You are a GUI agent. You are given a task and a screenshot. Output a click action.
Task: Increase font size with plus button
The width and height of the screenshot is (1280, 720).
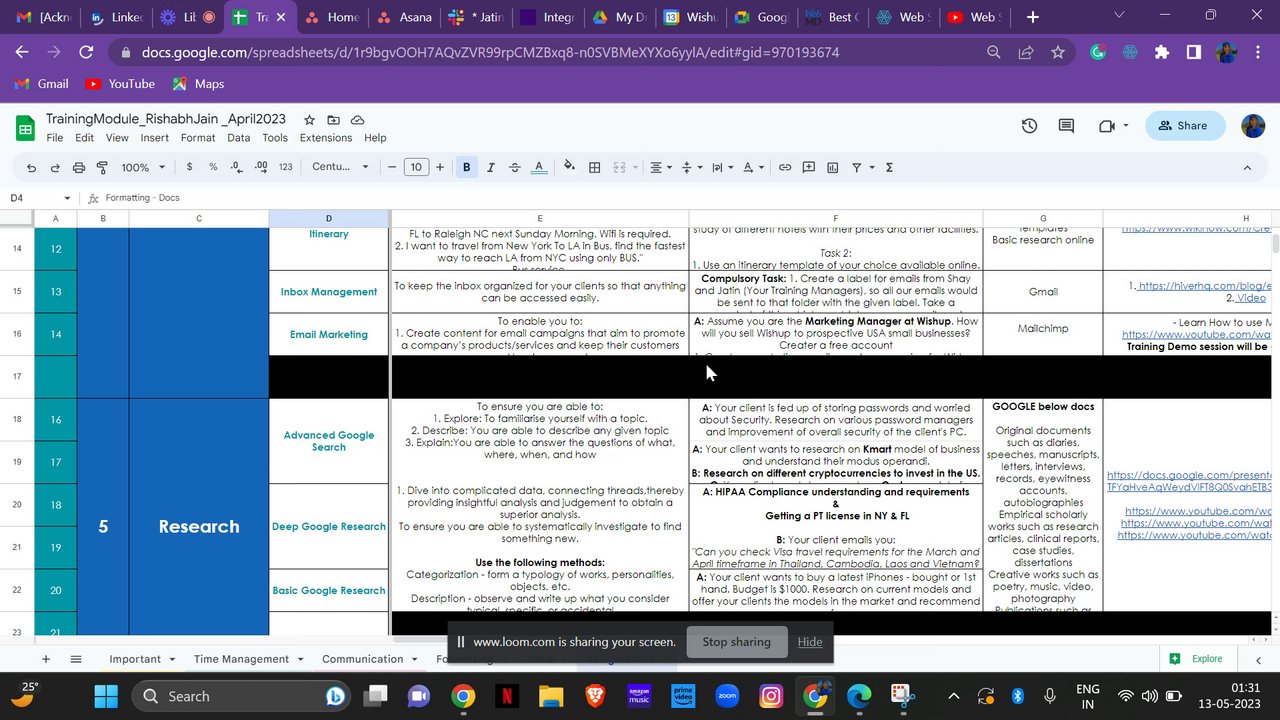[440, 167]
